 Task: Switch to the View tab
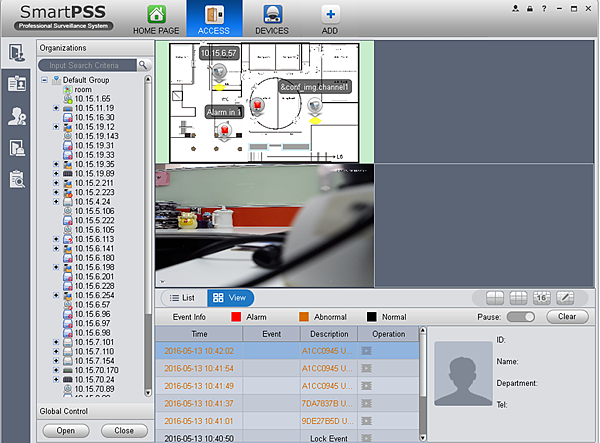pos(230,298)
